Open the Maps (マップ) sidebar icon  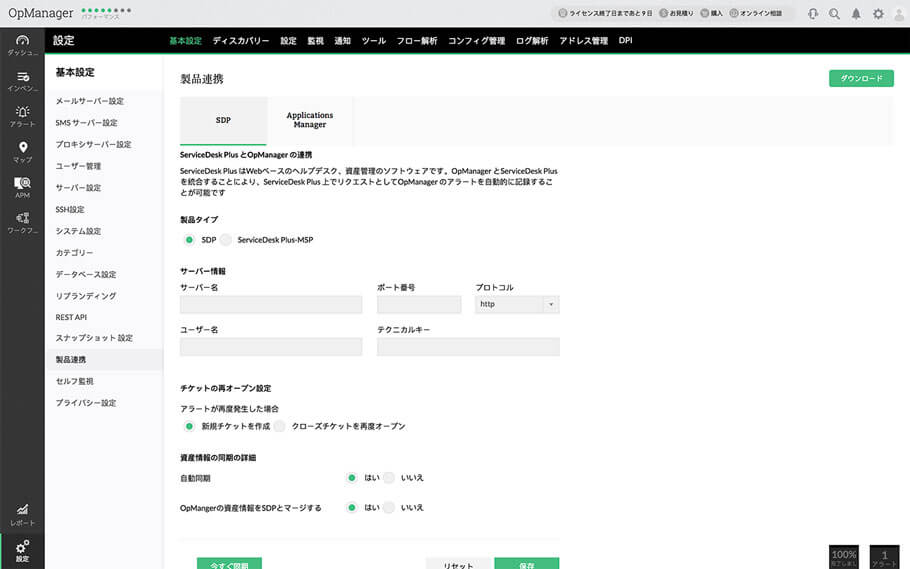pos(22,152)
